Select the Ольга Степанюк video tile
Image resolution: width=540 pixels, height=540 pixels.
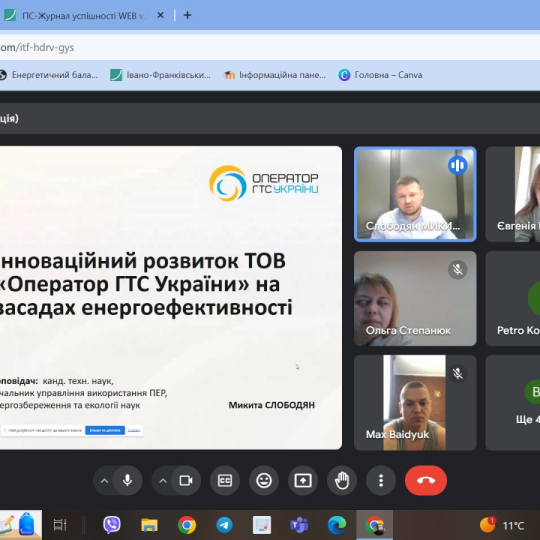[415, 299]
